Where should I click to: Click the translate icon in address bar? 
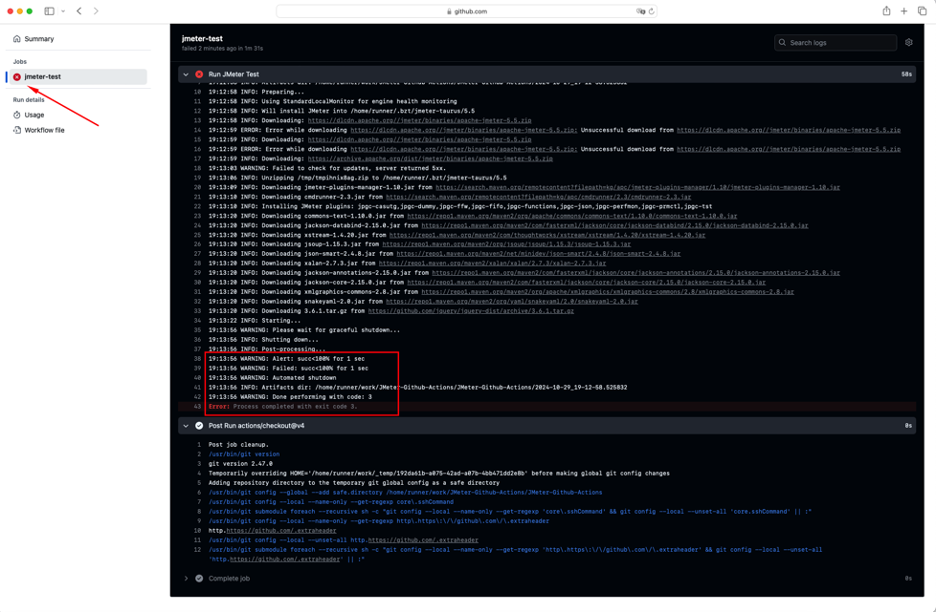(641, 11)
